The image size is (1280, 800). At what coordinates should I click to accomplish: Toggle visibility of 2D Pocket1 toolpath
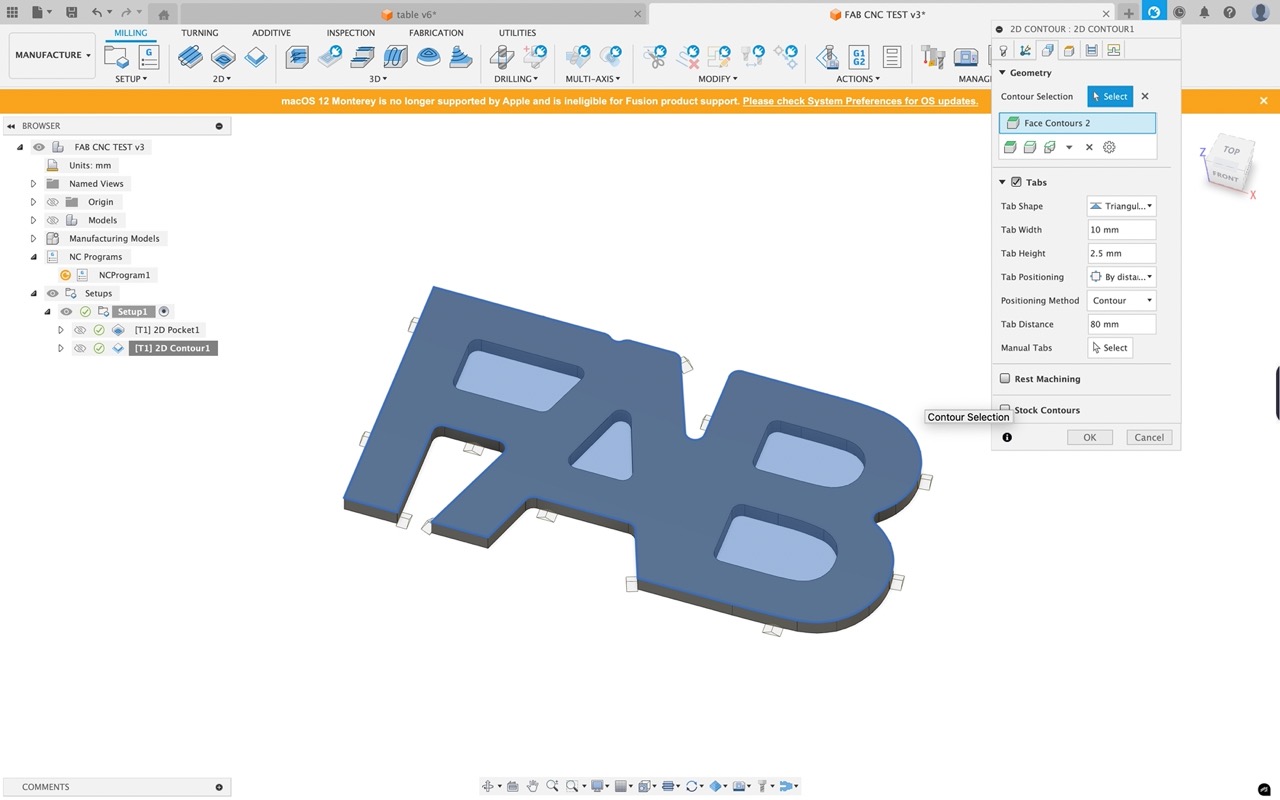(x=80, y=330)
